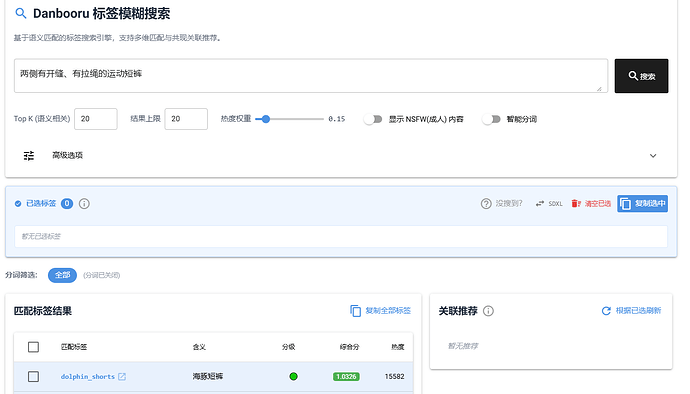Click the question mark not-found help icon
Viewport: 690px width, 394px height.
[x=486, y=203]
